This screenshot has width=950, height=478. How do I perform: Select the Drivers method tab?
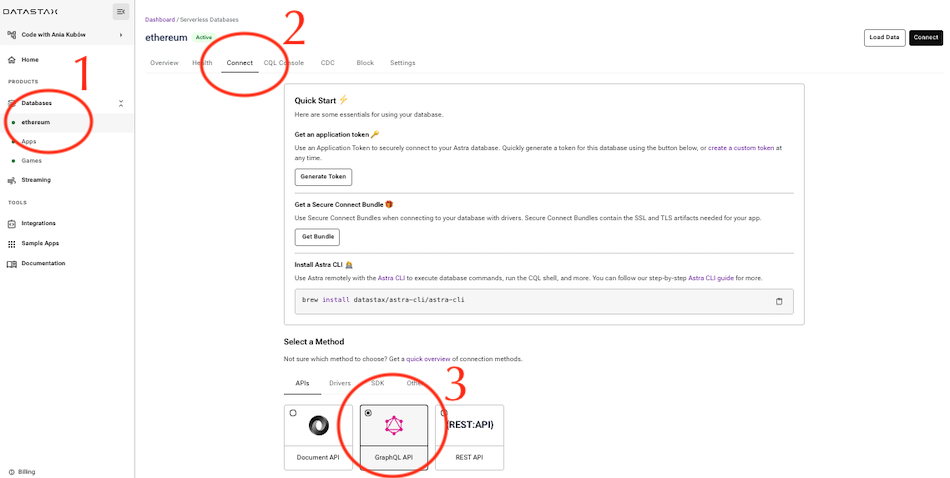[x=340, y=383]
